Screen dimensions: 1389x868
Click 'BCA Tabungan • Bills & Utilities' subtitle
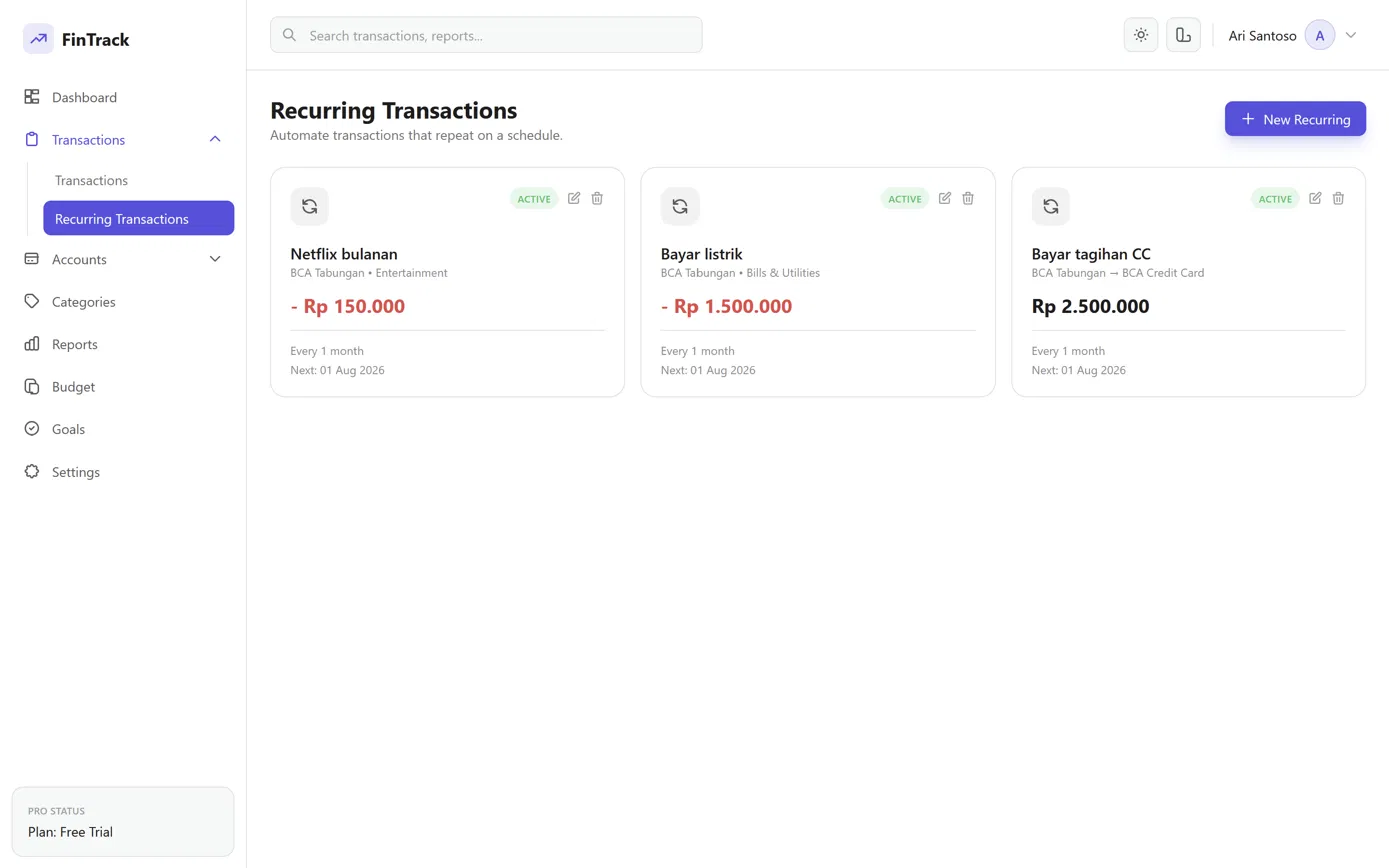click(x=741, y=273)
